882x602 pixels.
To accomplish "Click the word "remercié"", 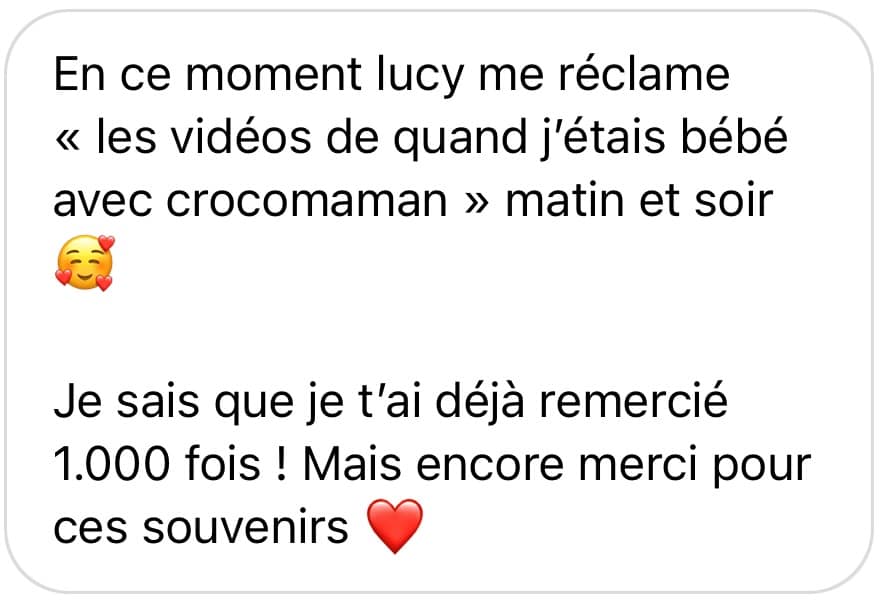I will click(x=633, y=401).
